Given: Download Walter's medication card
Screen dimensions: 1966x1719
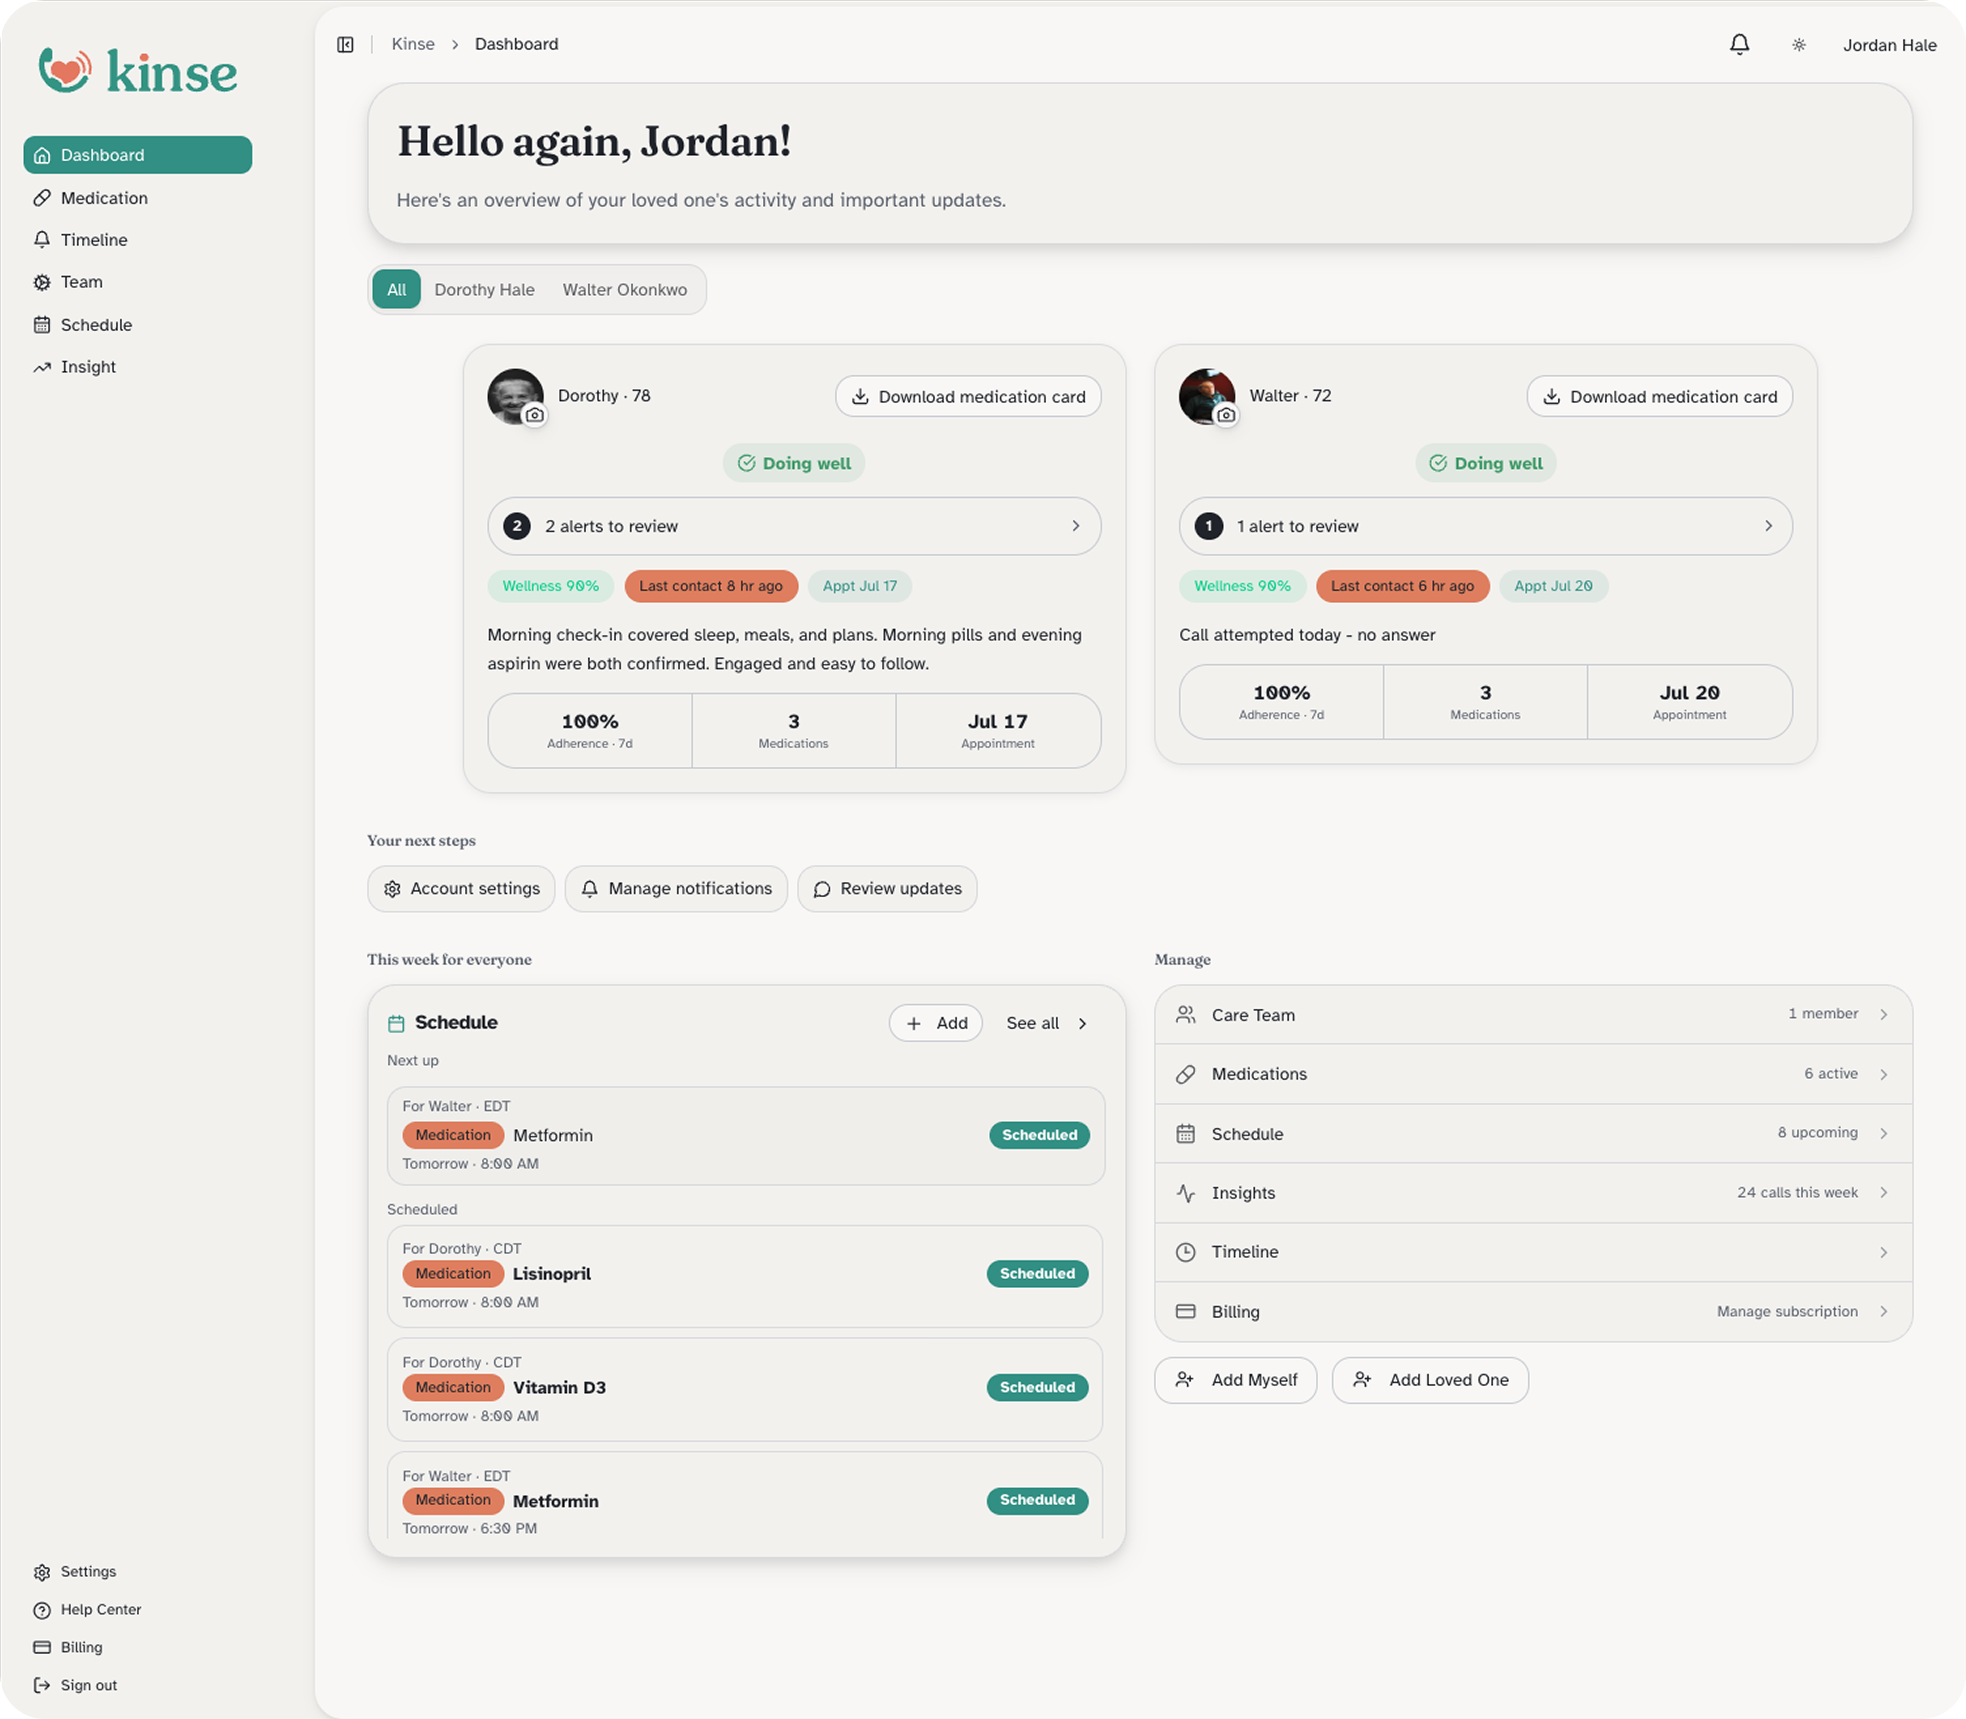Looking at the screenshot, I should 1659,396.
